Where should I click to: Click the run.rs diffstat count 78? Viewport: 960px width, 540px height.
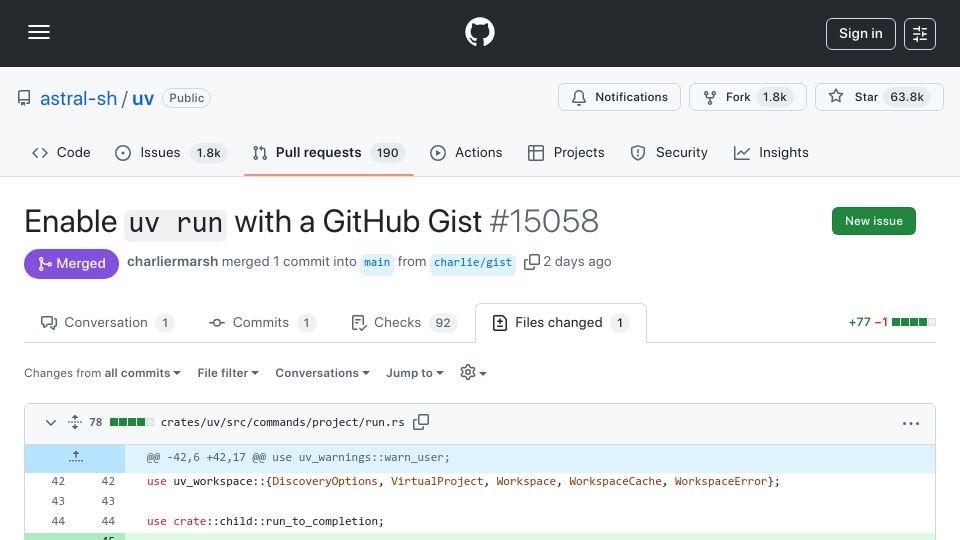coord(96,422)
